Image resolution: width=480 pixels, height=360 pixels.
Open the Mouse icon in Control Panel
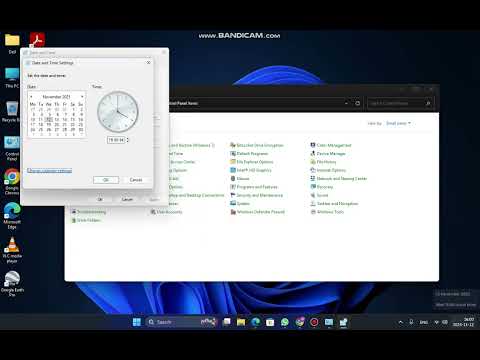(x=233, y=178)
